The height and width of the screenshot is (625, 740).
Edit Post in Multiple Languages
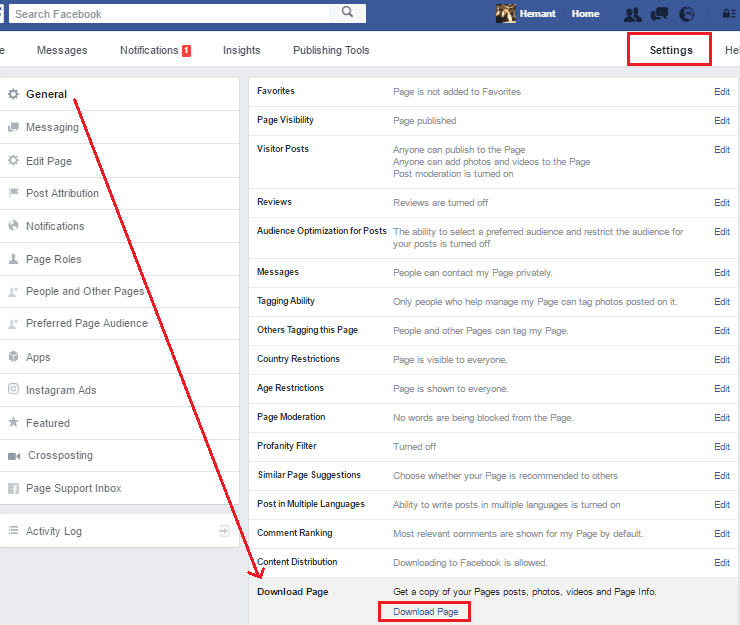(722, 504)
